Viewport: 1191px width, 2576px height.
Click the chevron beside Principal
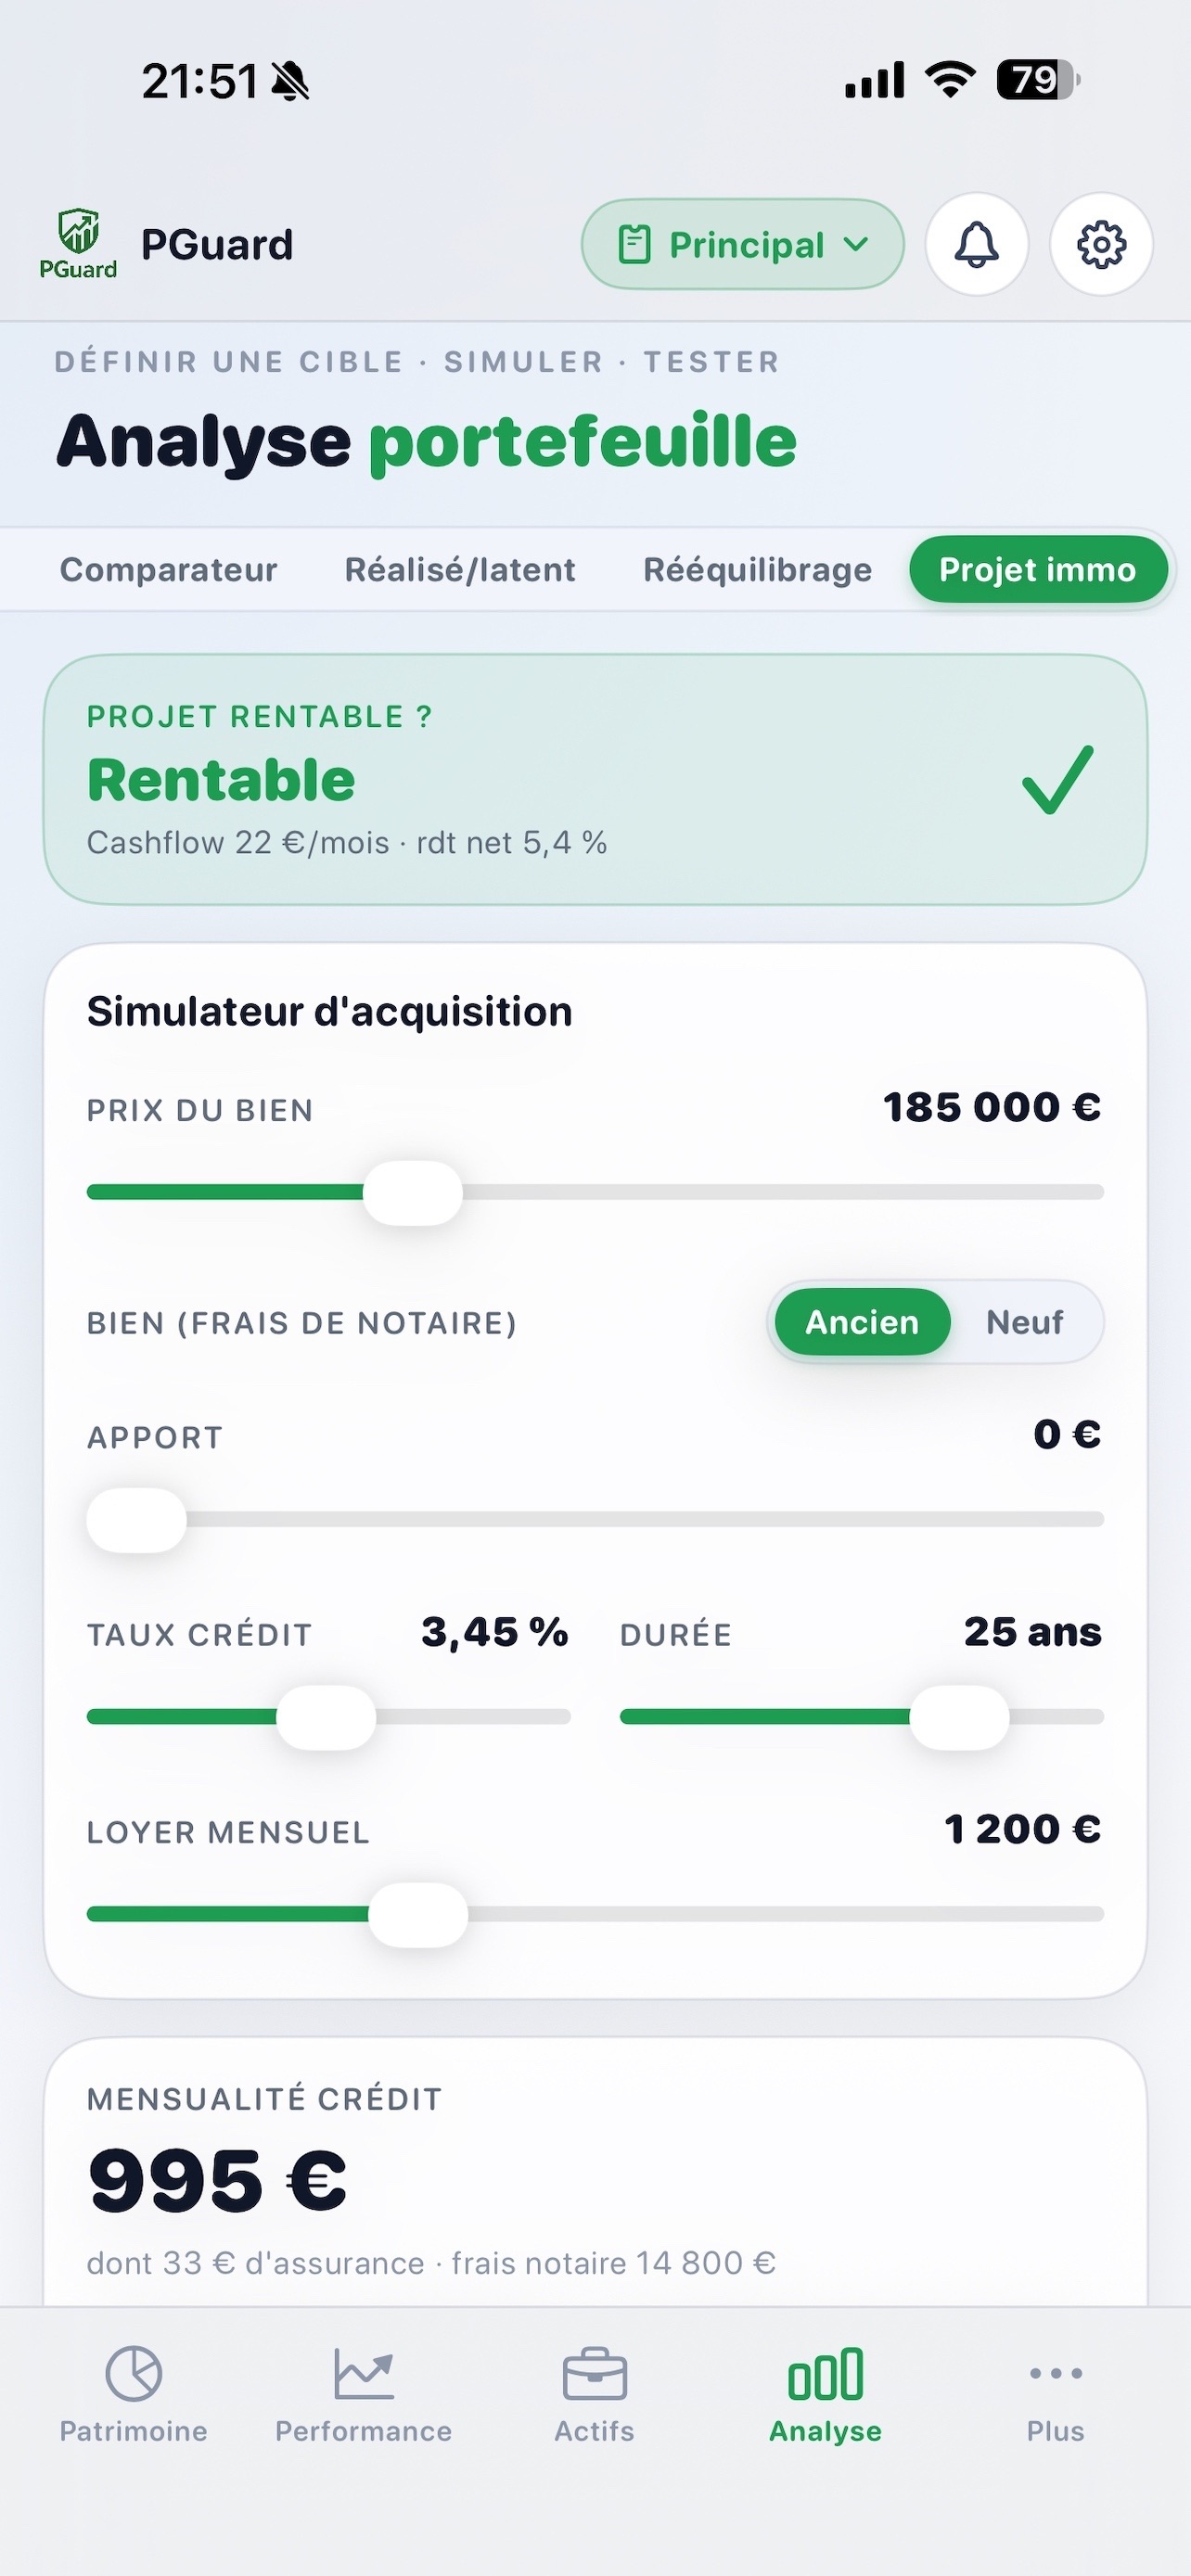coord(856,244)
